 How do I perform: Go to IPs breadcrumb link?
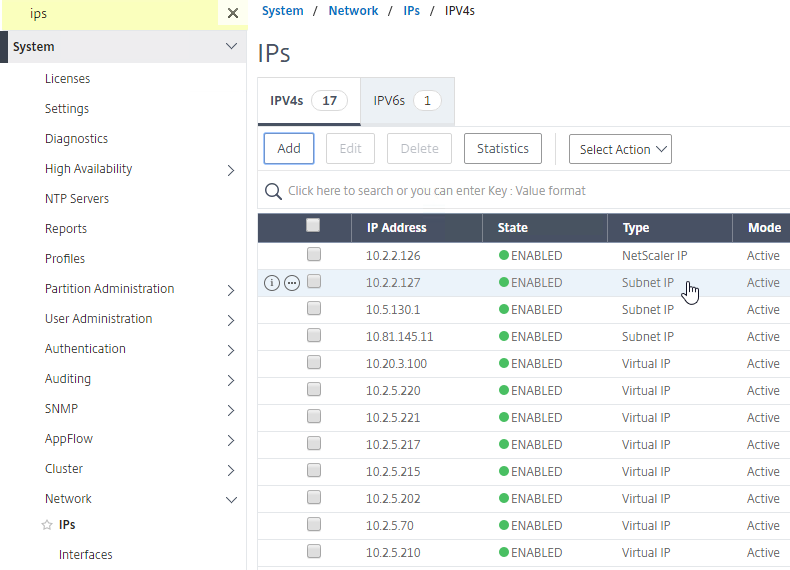pyautogui.click(x=412, y=11)
